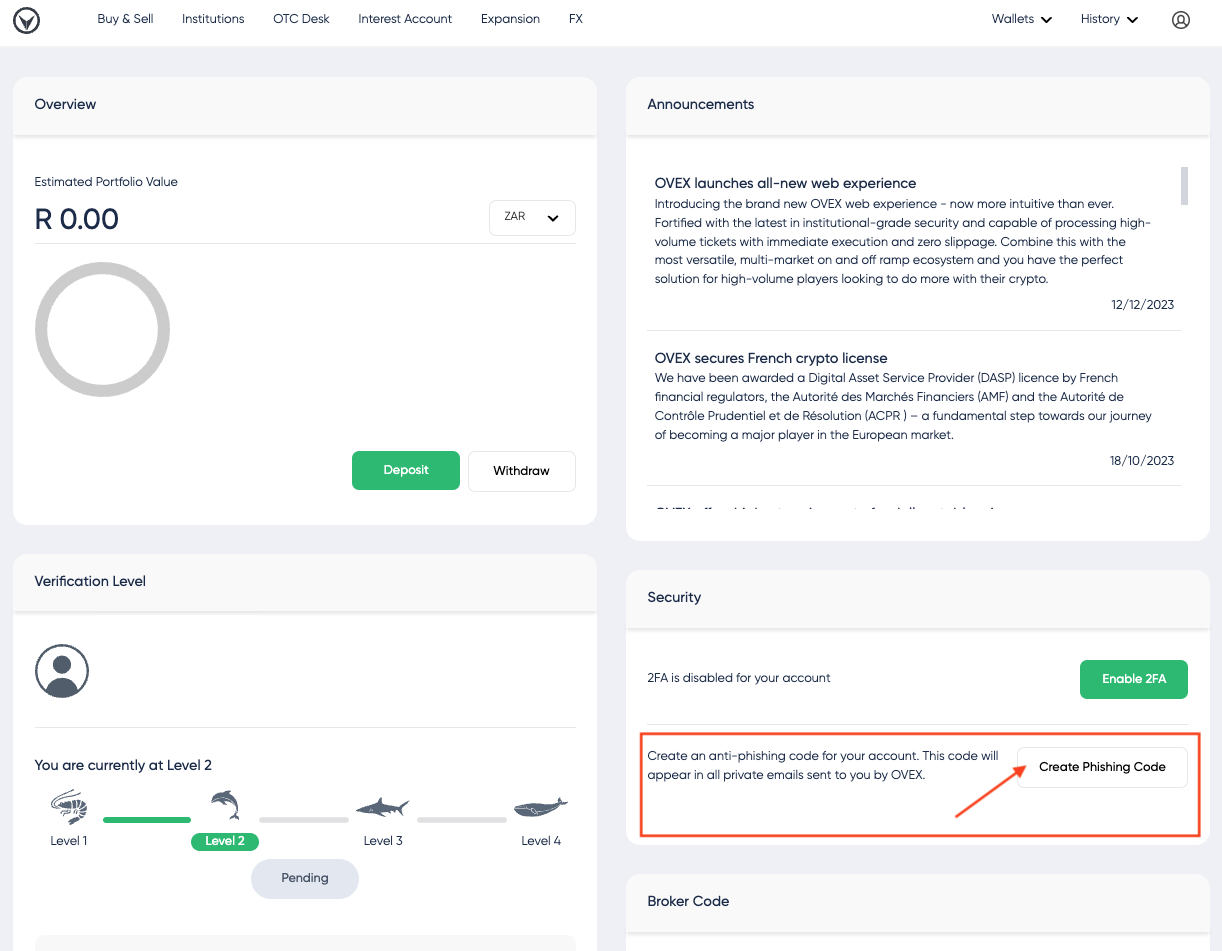
Task: Open the user account profile icon
Action: tap(1181, 20)
